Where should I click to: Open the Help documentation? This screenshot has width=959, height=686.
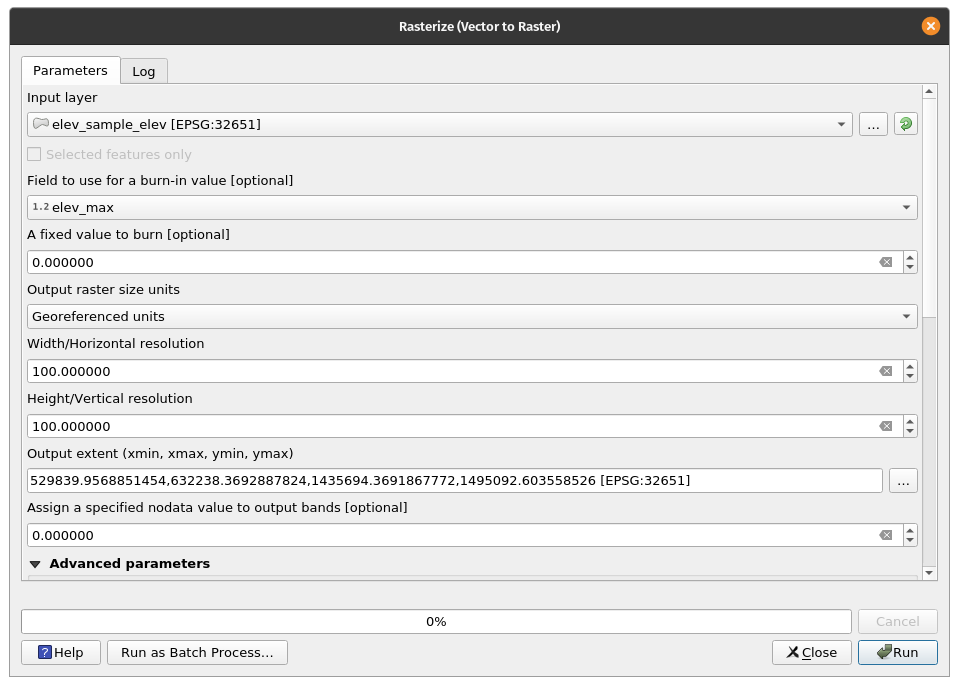pyautogui.click(x=60, y=652)
